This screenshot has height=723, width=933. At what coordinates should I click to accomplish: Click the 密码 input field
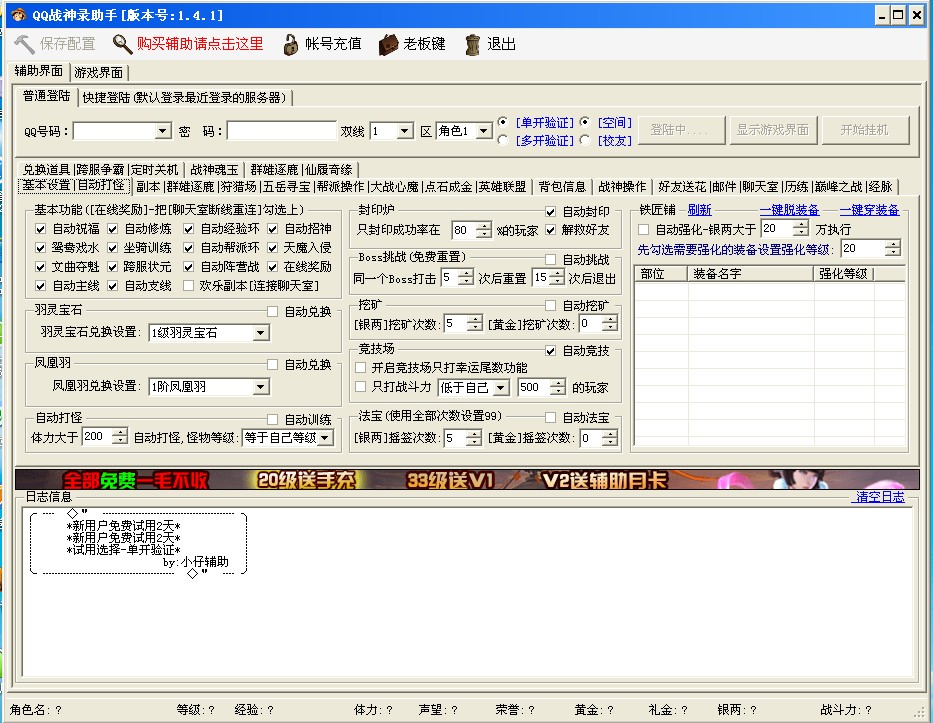click(281, 131)
